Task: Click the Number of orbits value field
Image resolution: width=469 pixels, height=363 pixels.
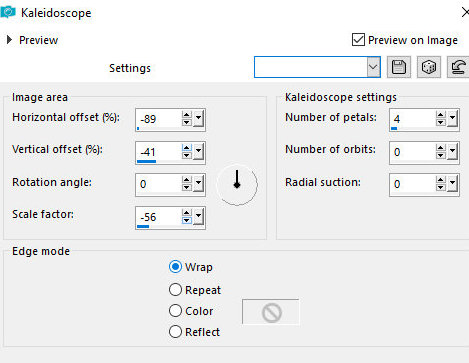Action: (x=413, y=152)
